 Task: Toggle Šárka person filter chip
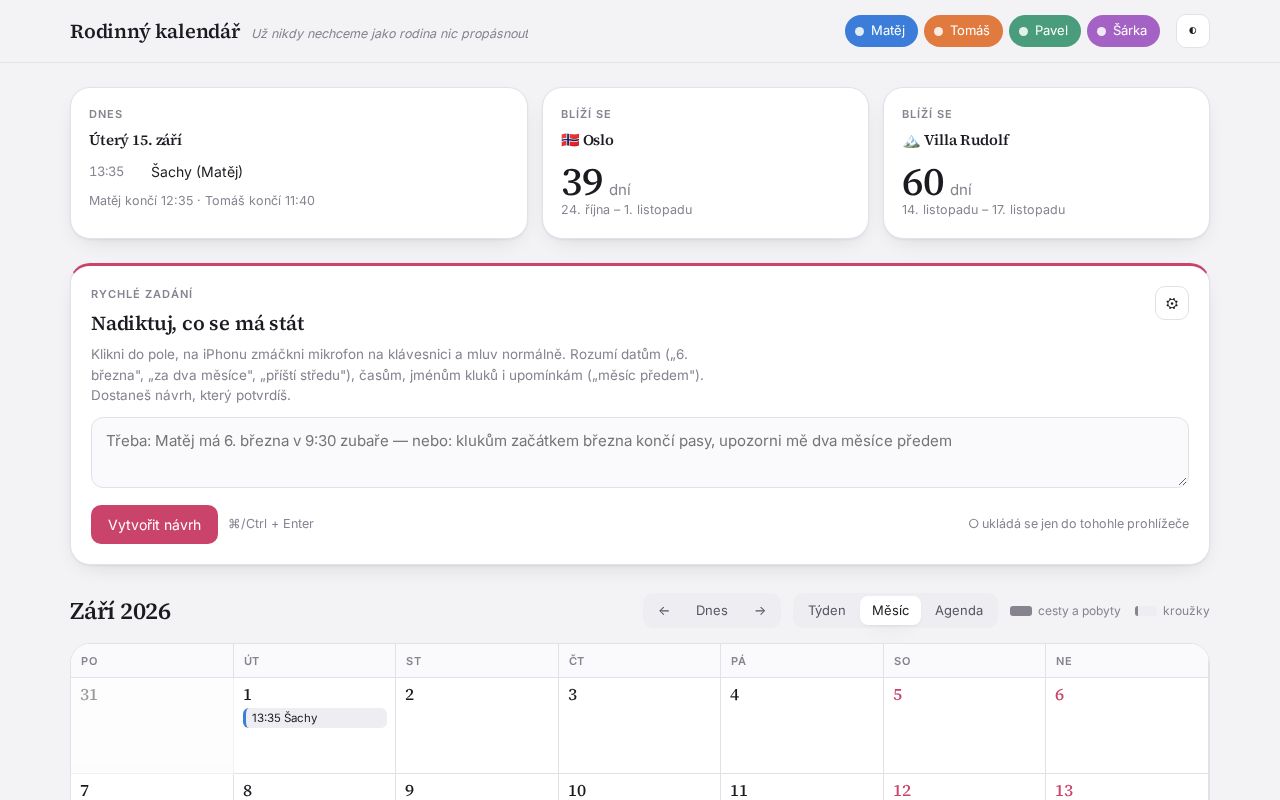(1123, 31)
